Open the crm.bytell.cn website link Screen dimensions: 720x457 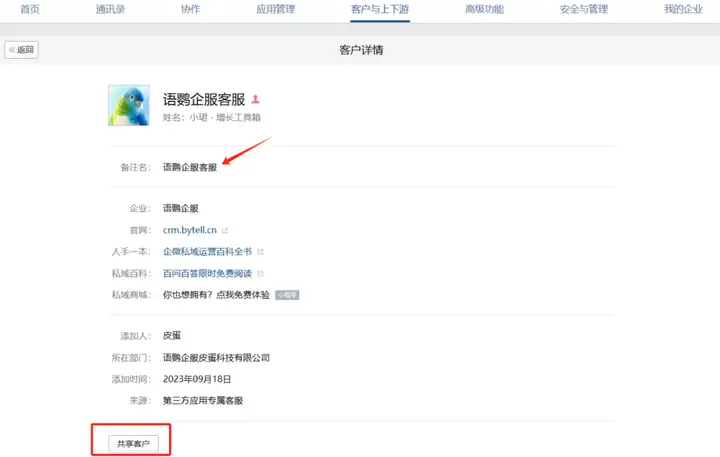tap(189, 231)
